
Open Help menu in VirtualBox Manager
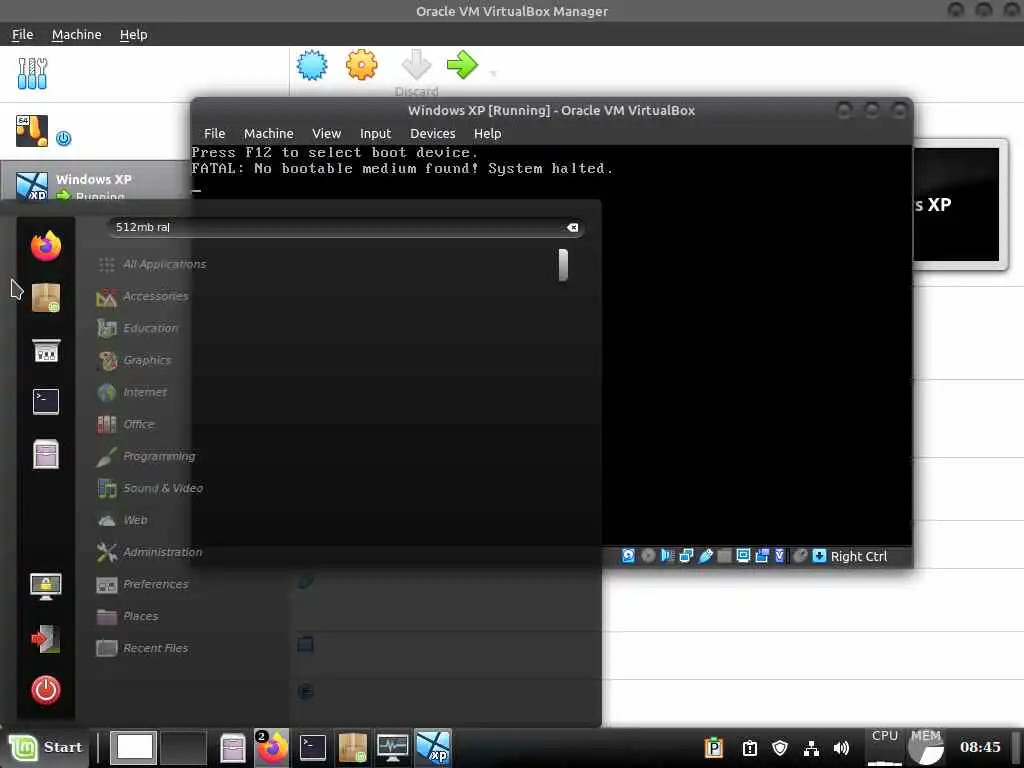pos(133,35)
